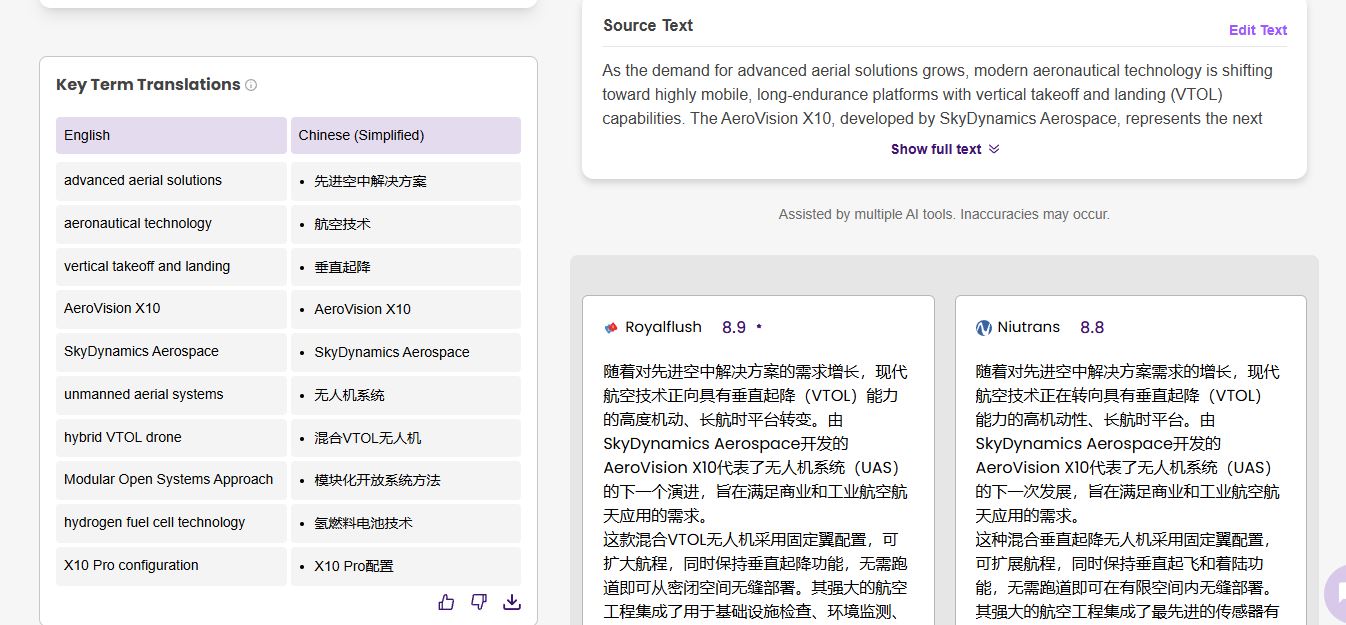This screenshot has height=625, width=1346.
Task: Click the hydrogen fuel cell technology term
Action: [x=154, y=522]
